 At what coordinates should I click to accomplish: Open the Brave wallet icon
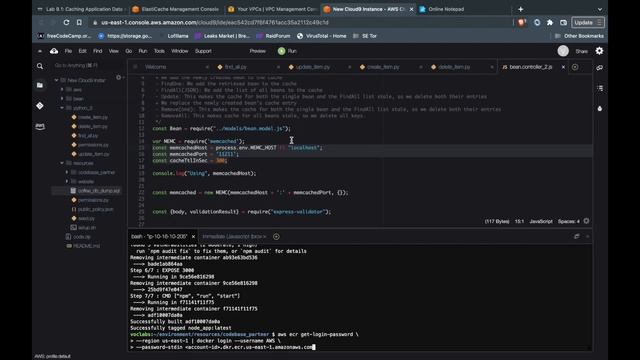click(564, 23)
